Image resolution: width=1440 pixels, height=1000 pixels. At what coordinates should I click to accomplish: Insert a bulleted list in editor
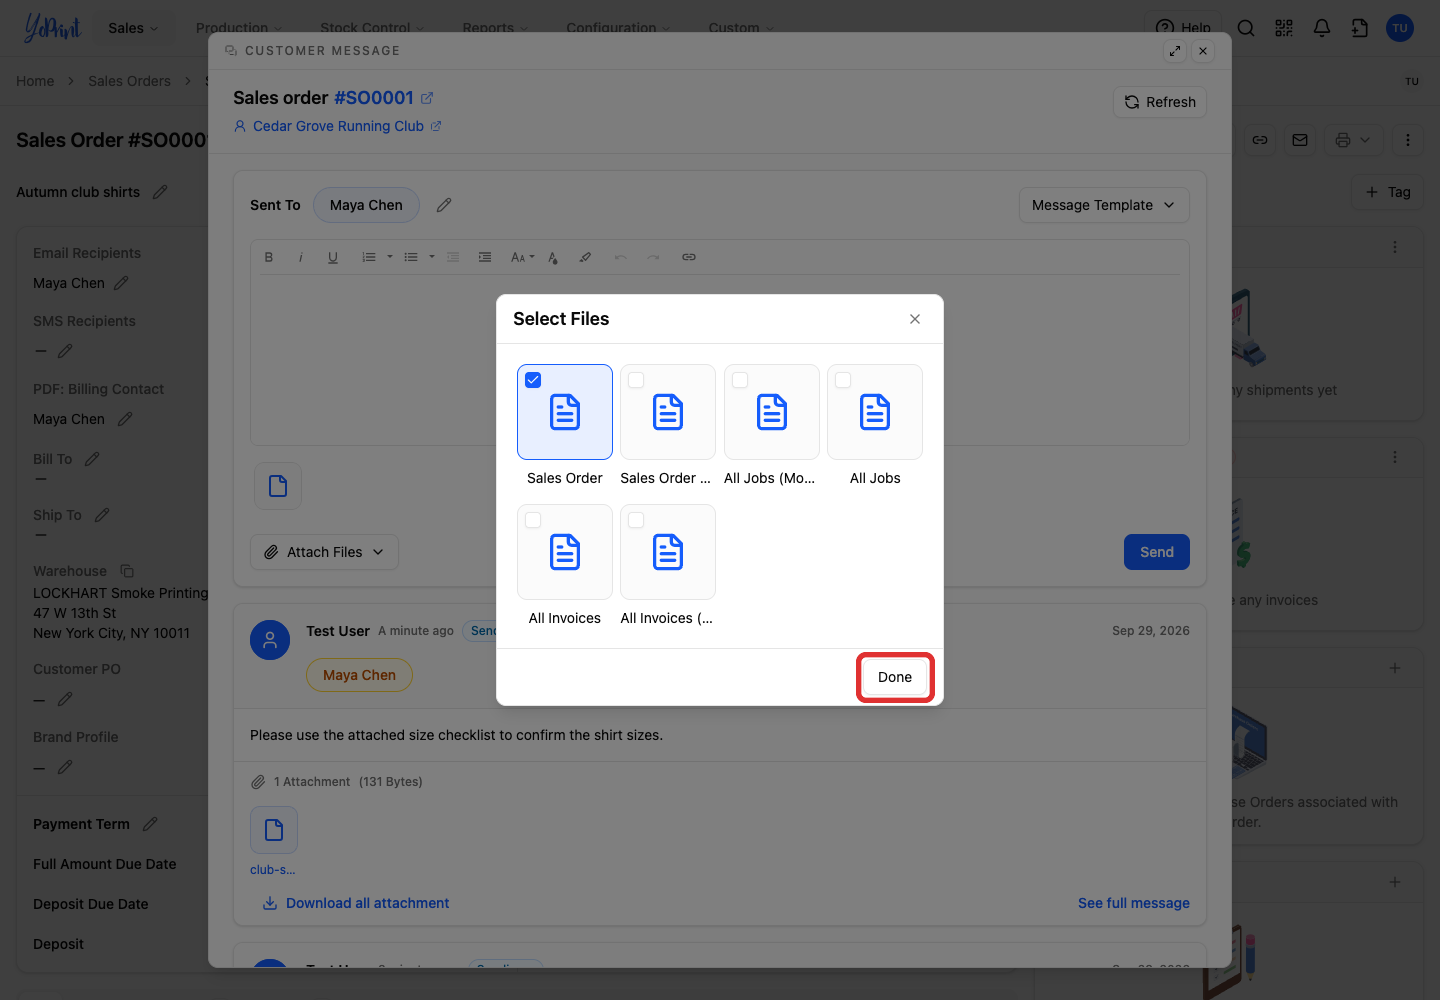point(411,257)
